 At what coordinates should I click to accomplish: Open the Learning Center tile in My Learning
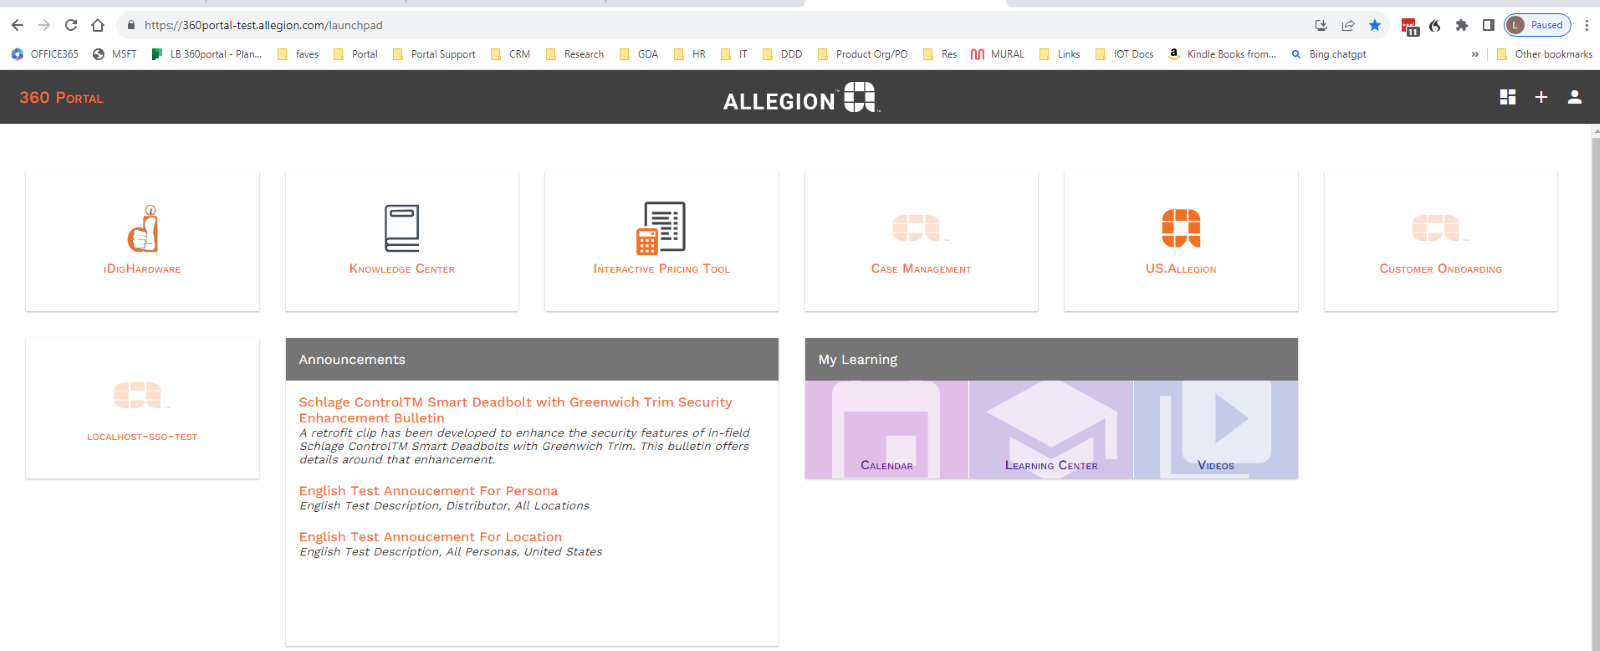1051,429
